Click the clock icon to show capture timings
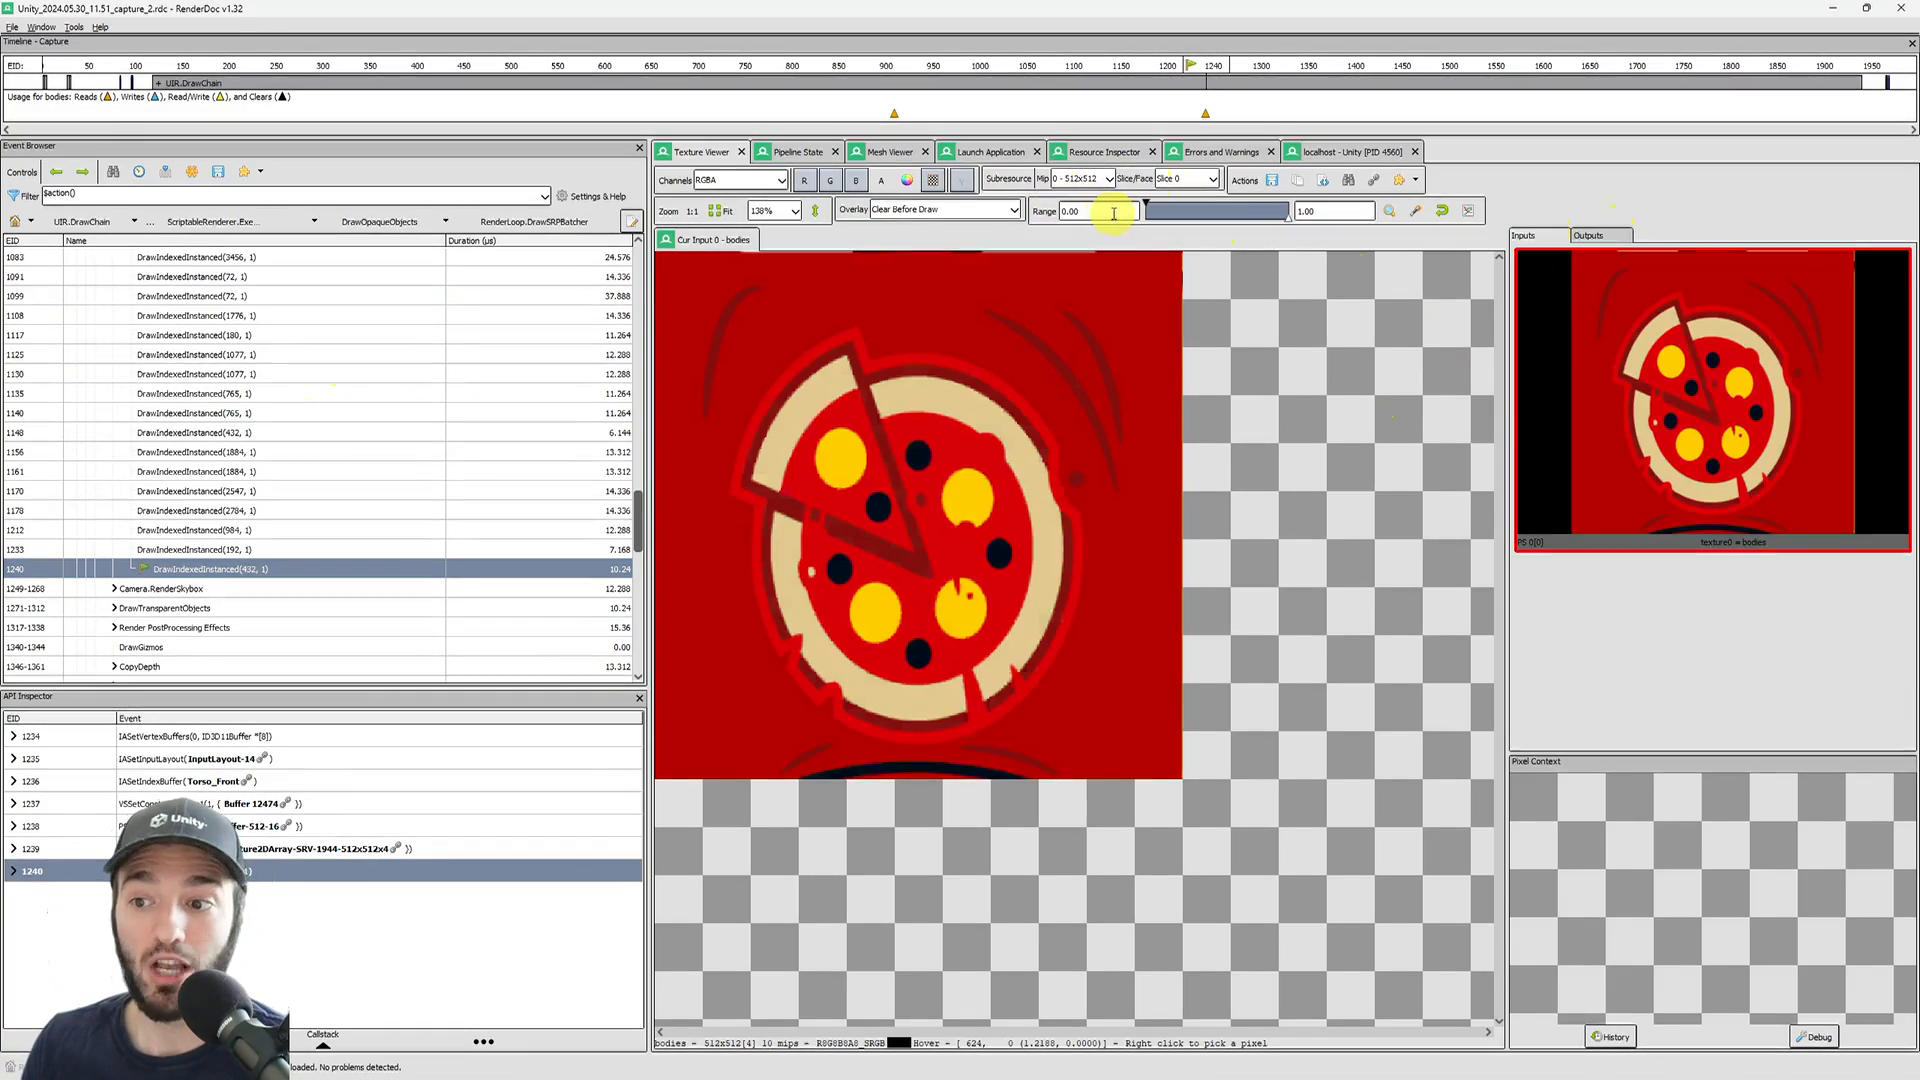The width and height of the screenshot is (1920, 1080). (x=139, y=171)
